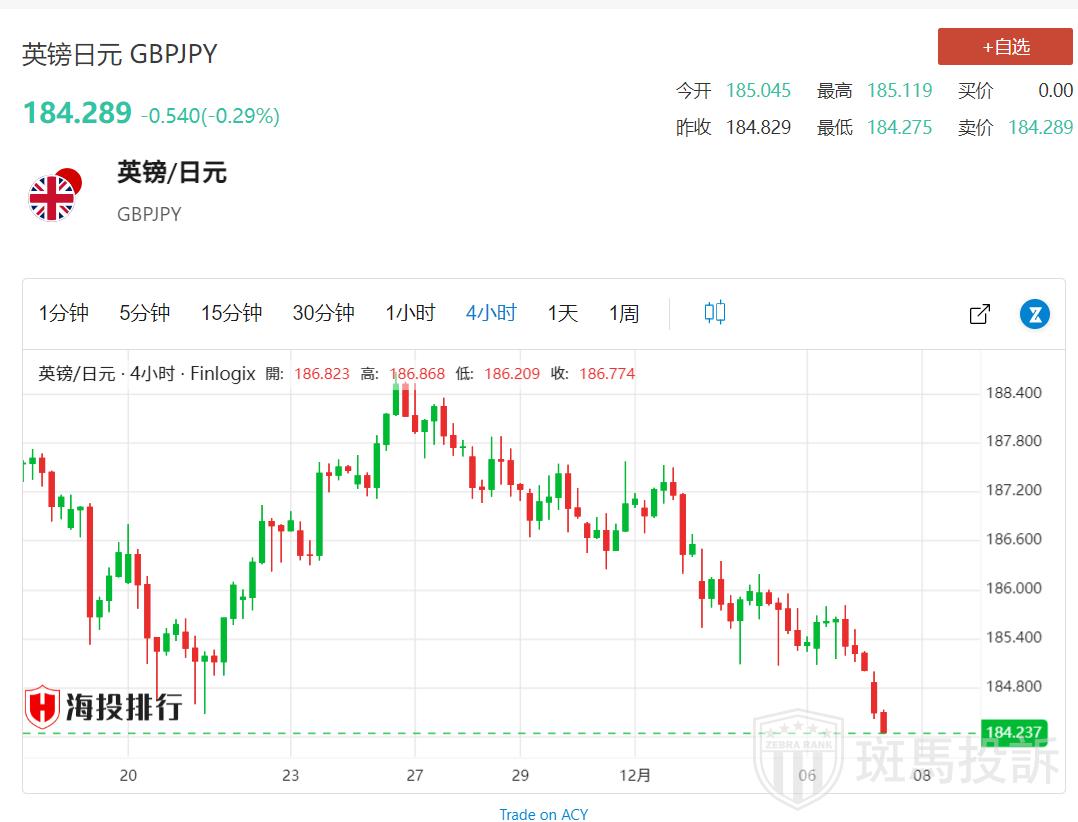
Task: Click the 海投排行 logo on the chart
Action: coord(103,706)
